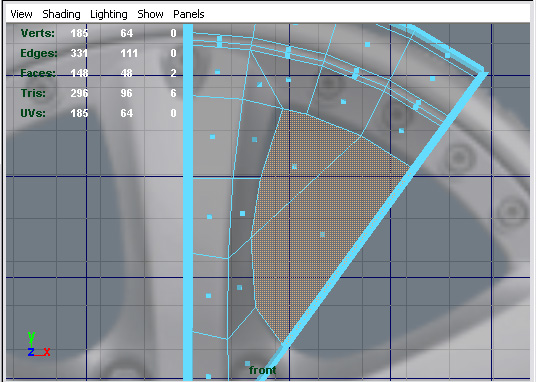The height and width of the screenshot is (382, 536).
Task: Click the 48 value in Faces row
Action: click(x=126, y=73)
